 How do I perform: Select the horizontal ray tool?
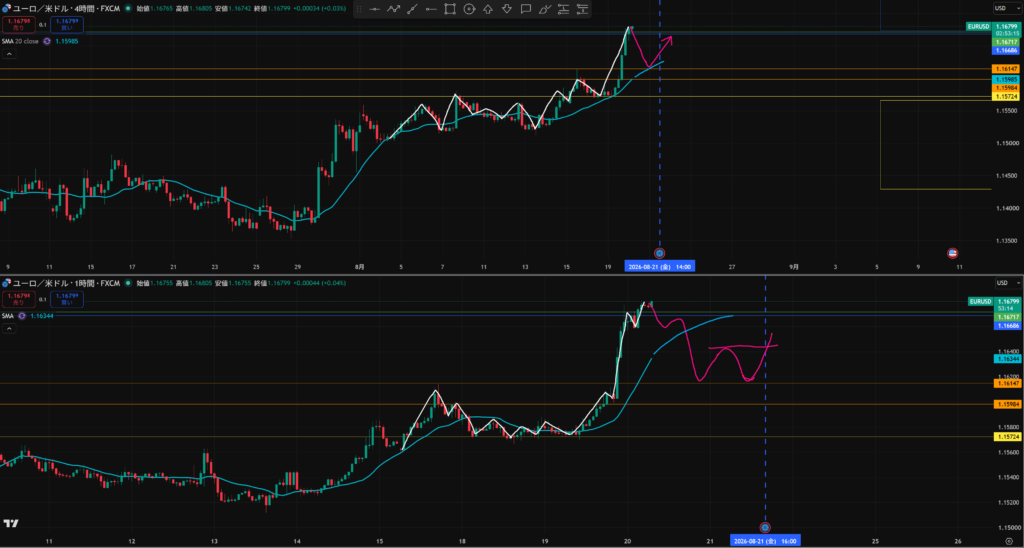point(431,9)
